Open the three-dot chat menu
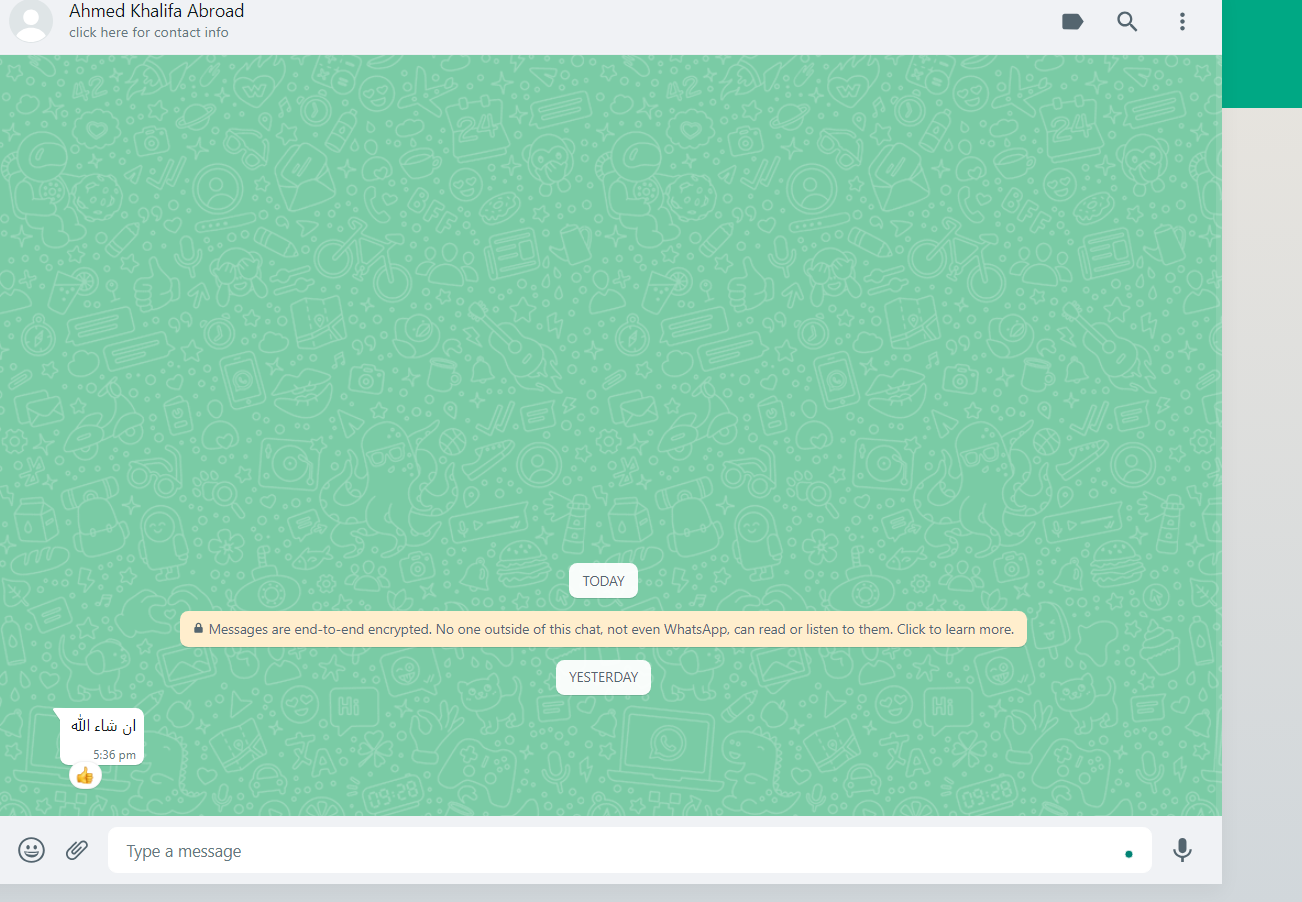This screenshot has width=1302, height=902. tap(1182, 21)
